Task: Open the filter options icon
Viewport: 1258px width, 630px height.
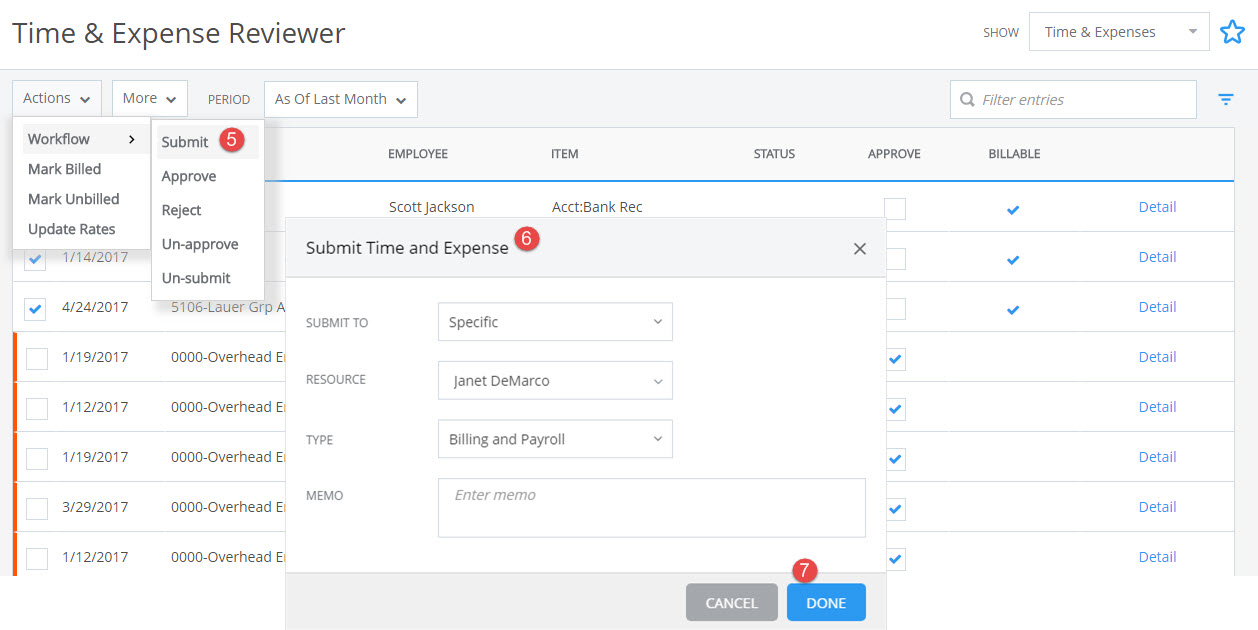Action: [1225, 99]
